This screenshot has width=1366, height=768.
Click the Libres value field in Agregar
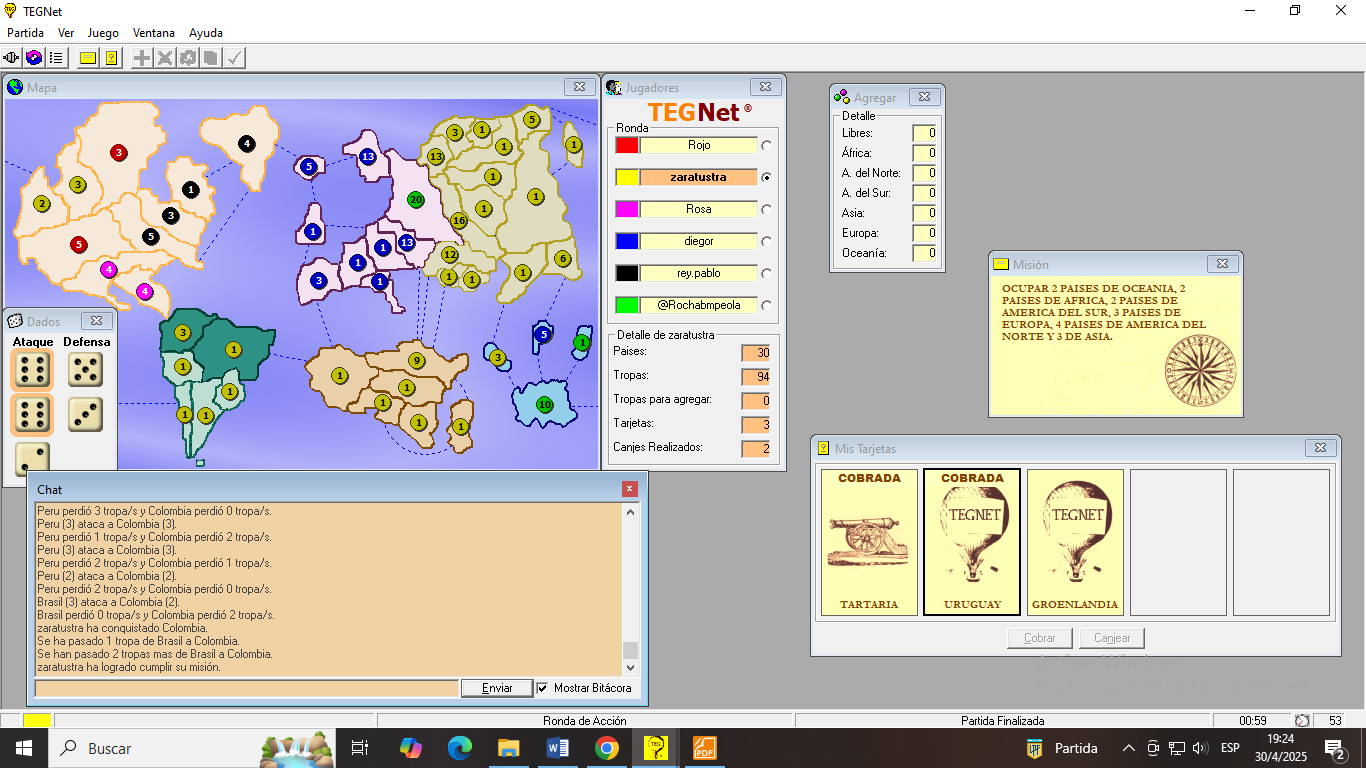925,133
